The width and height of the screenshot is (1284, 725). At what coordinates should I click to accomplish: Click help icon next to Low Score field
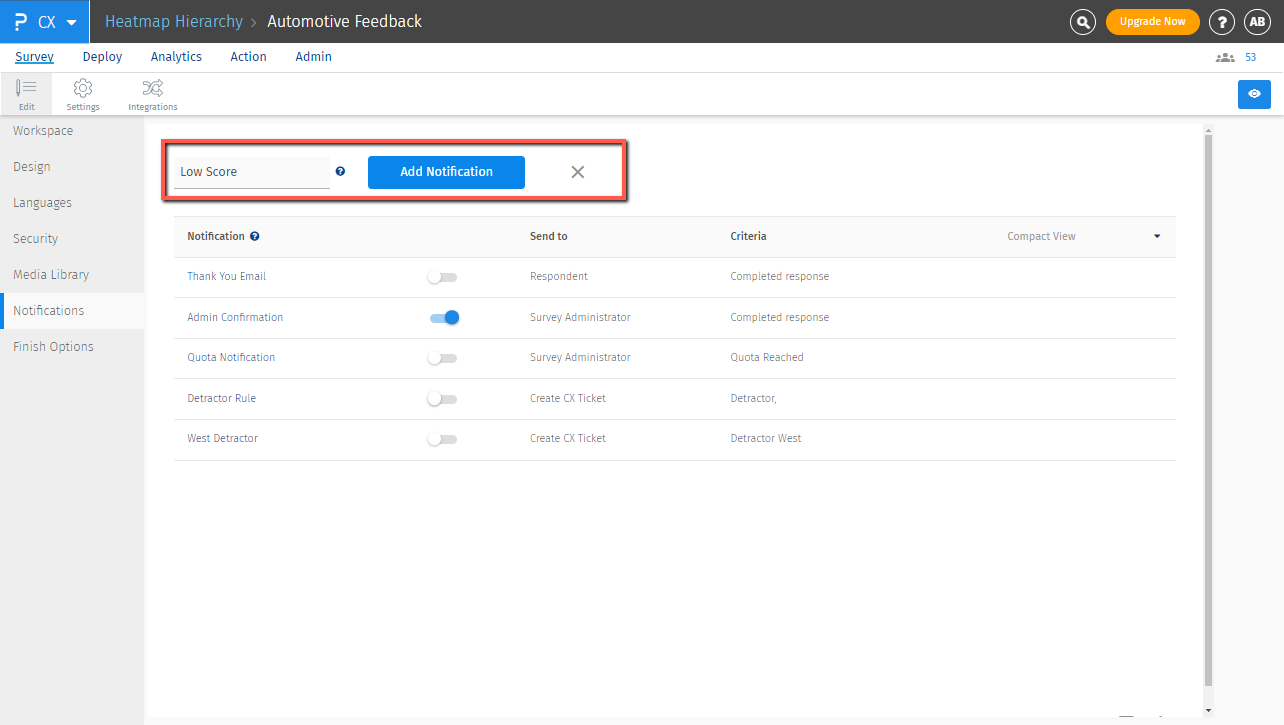(x=340, y=172)
